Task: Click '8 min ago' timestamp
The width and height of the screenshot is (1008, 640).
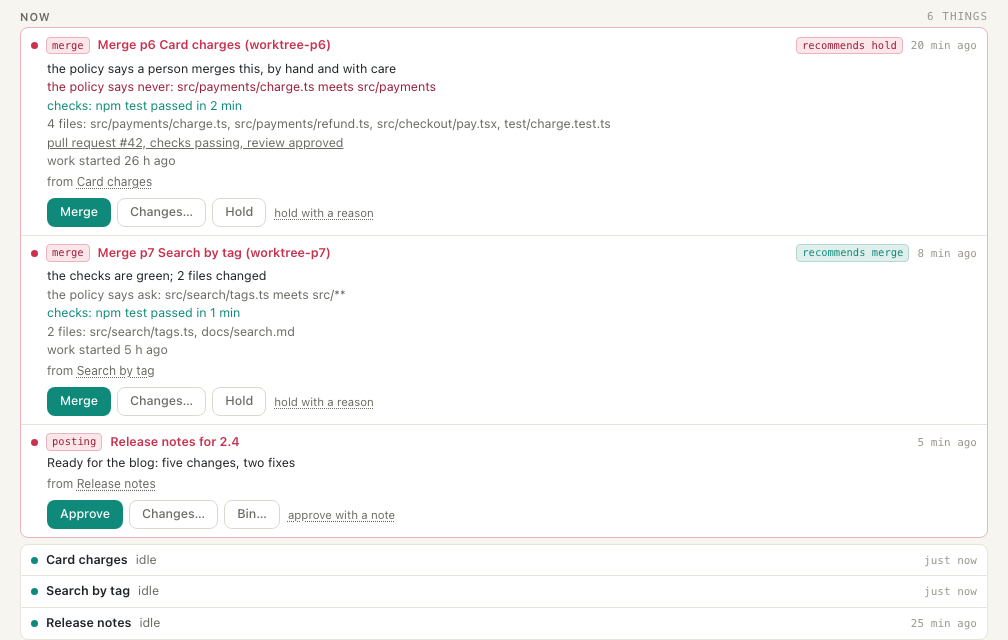Action: click(x=947, y=254)
